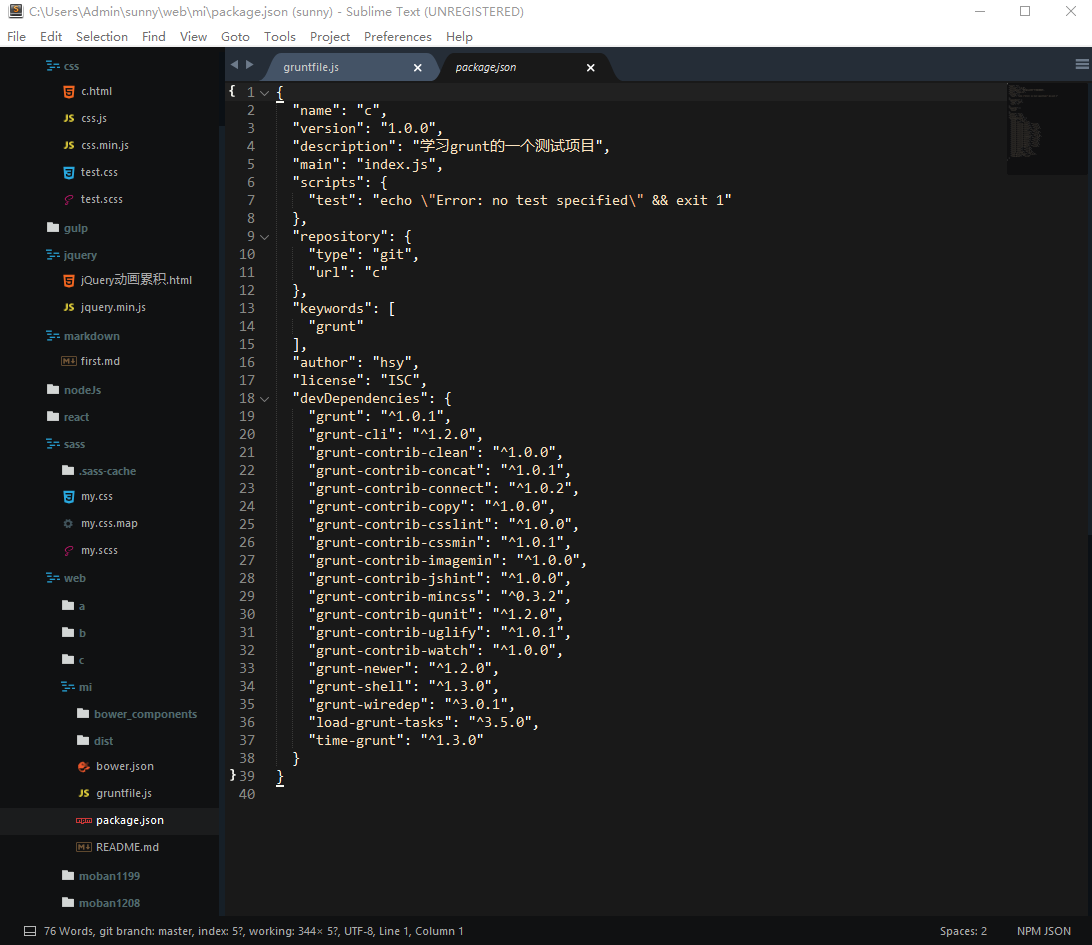This screenshot has width=1092, height=945.
Task: Change syntax via NPM JSON label
Action: [x=1043, y=931]
